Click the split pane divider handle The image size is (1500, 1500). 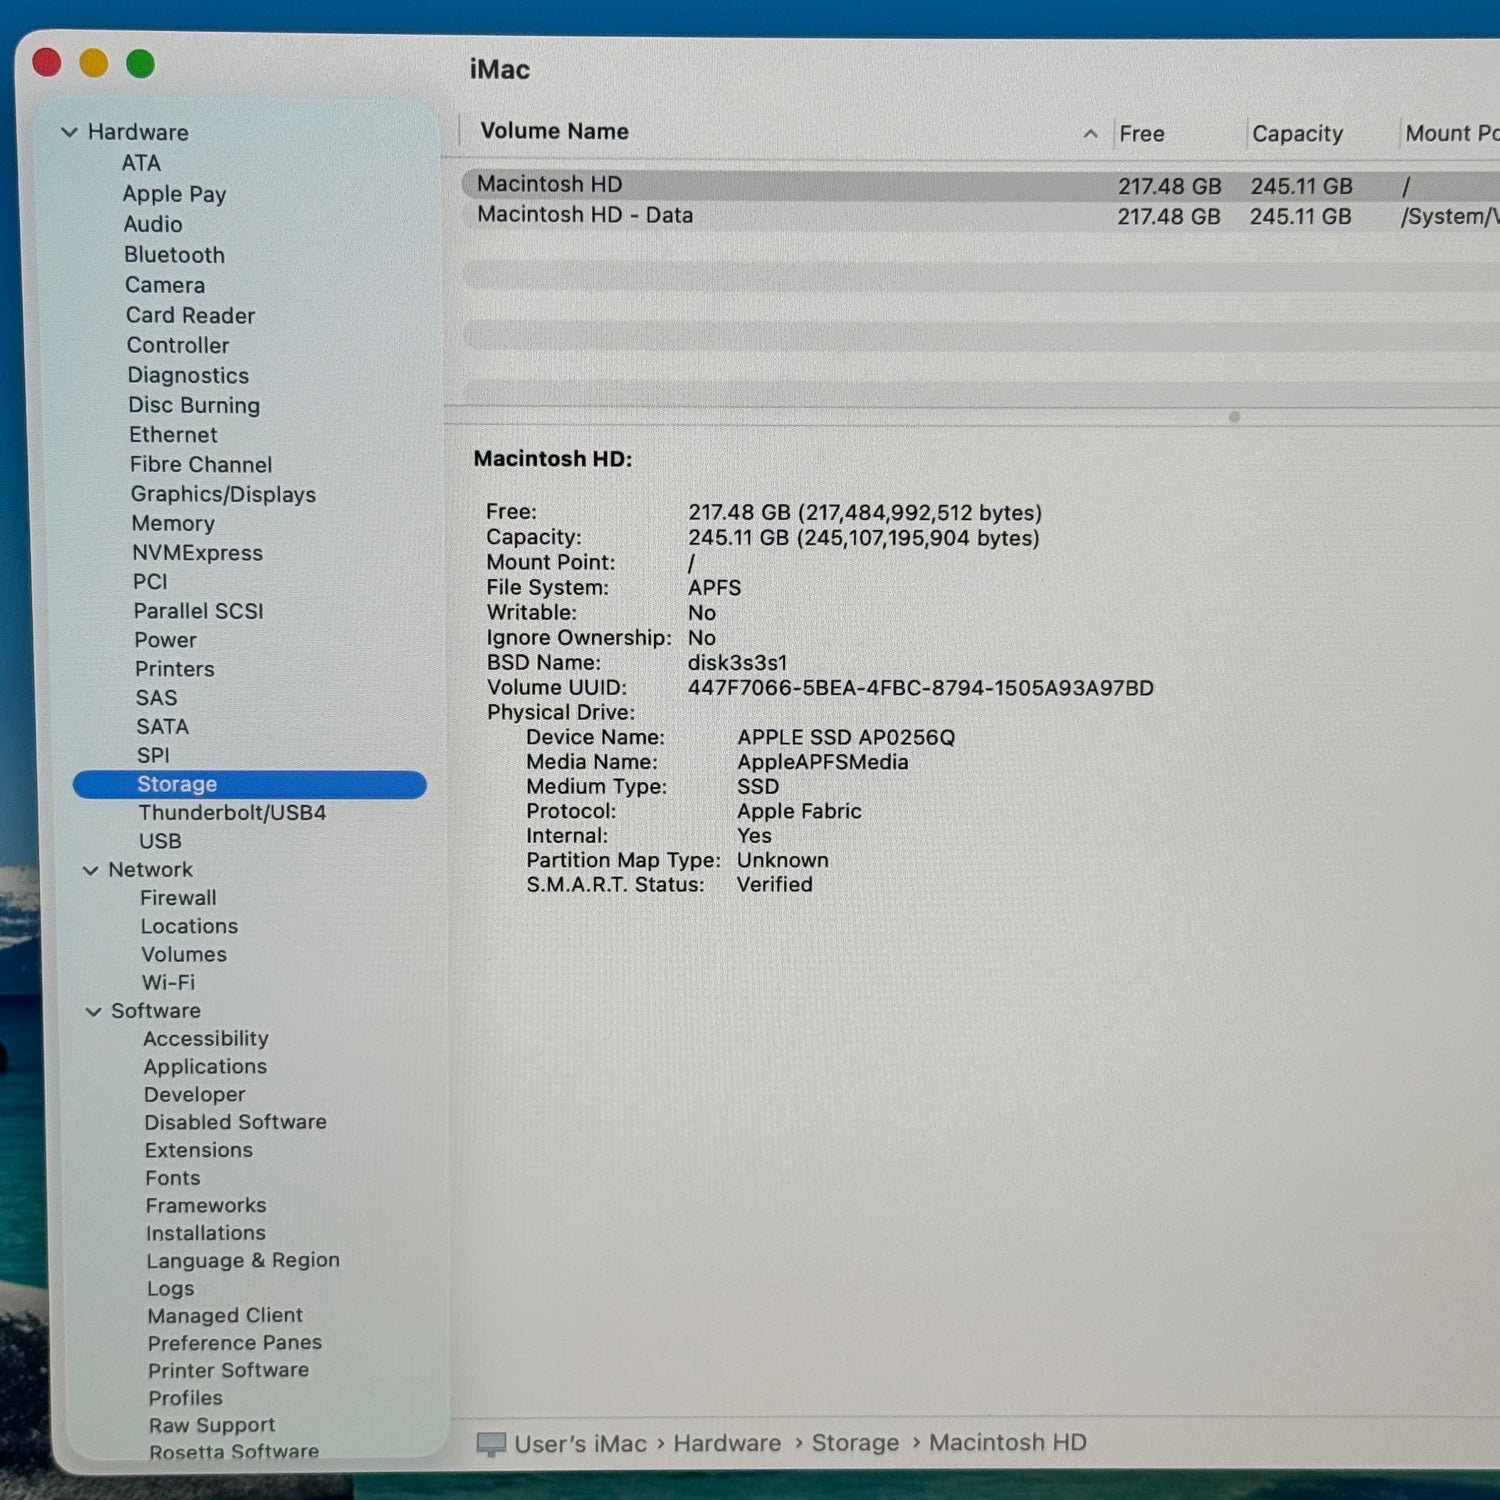(1234, 417)
